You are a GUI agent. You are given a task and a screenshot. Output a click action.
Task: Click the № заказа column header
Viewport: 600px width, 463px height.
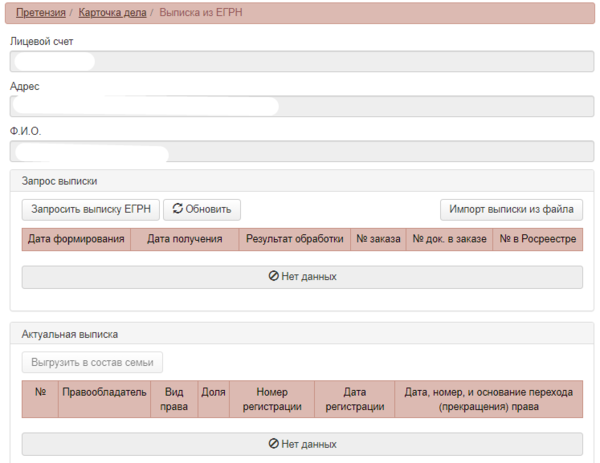(x=378, y=240)
